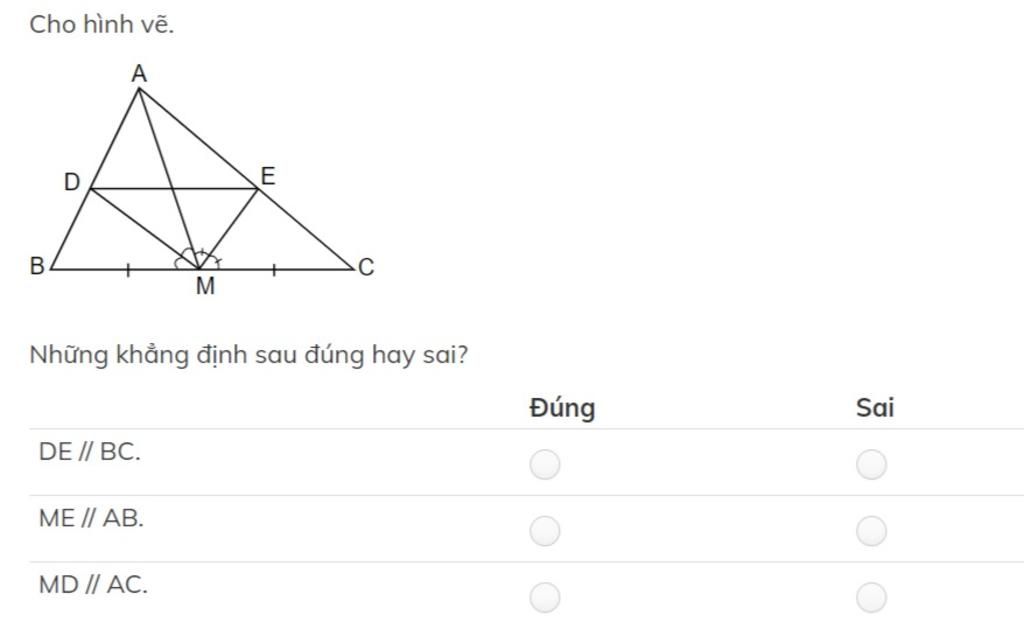Viewport: 1024px width, 636px height.
Task: Choose Đúng for 'MD // AC.'
Action: point(545,597)
